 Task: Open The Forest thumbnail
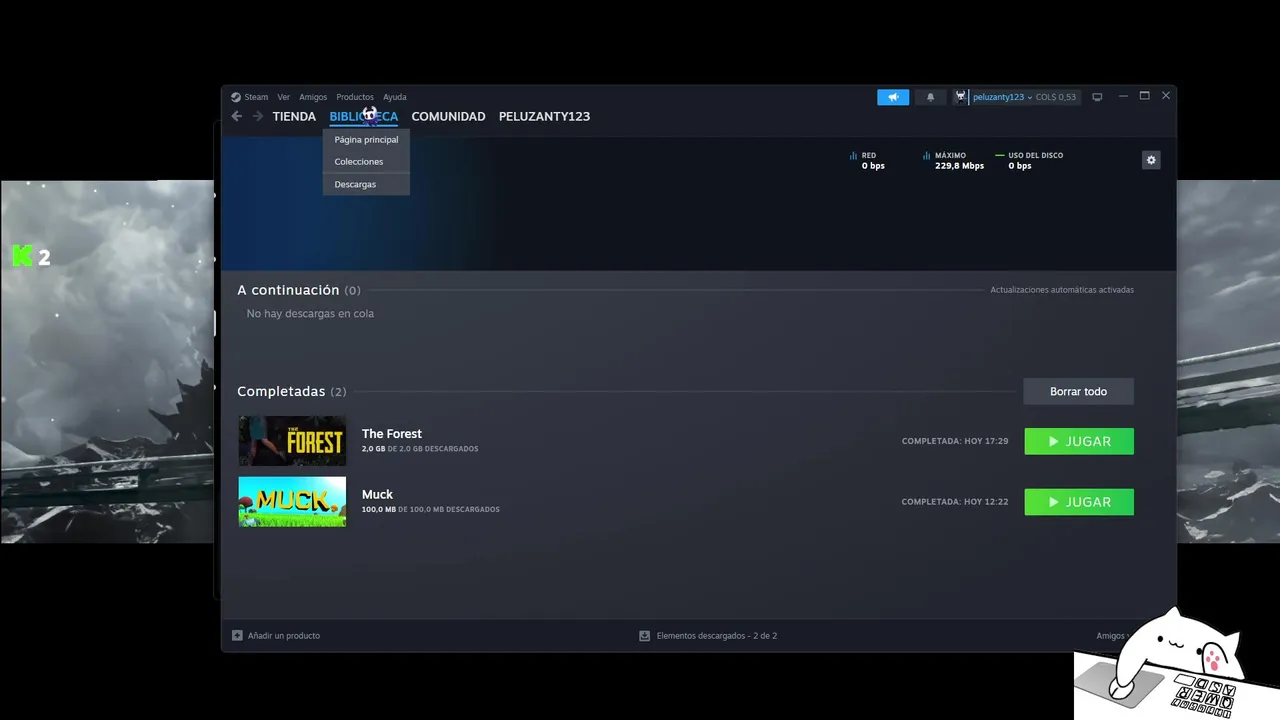tap(292, 441)
